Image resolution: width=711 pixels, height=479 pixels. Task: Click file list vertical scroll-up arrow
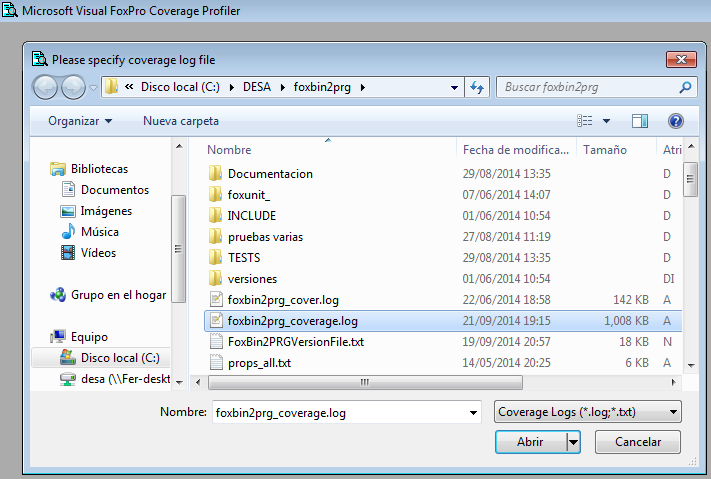(691, 147)
